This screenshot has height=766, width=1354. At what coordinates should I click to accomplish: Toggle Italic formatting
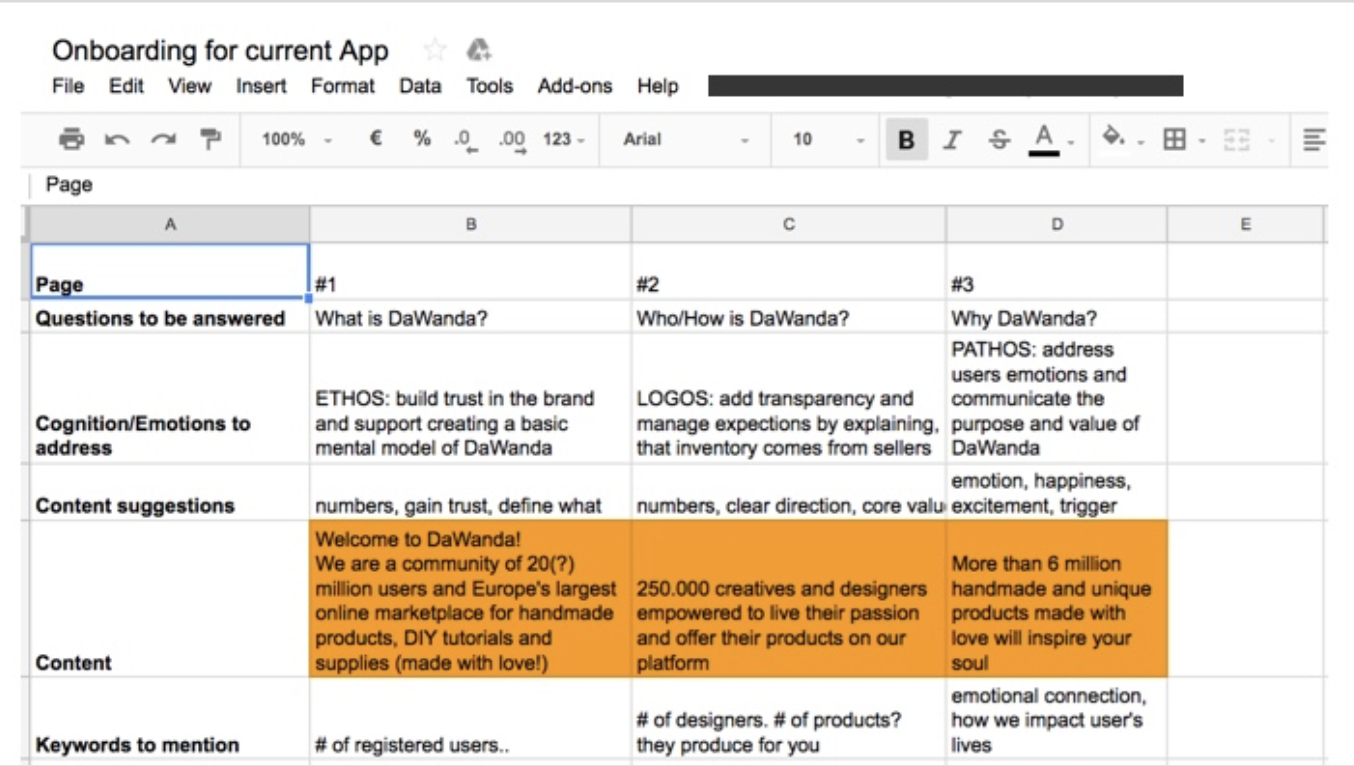coord(952,140)
